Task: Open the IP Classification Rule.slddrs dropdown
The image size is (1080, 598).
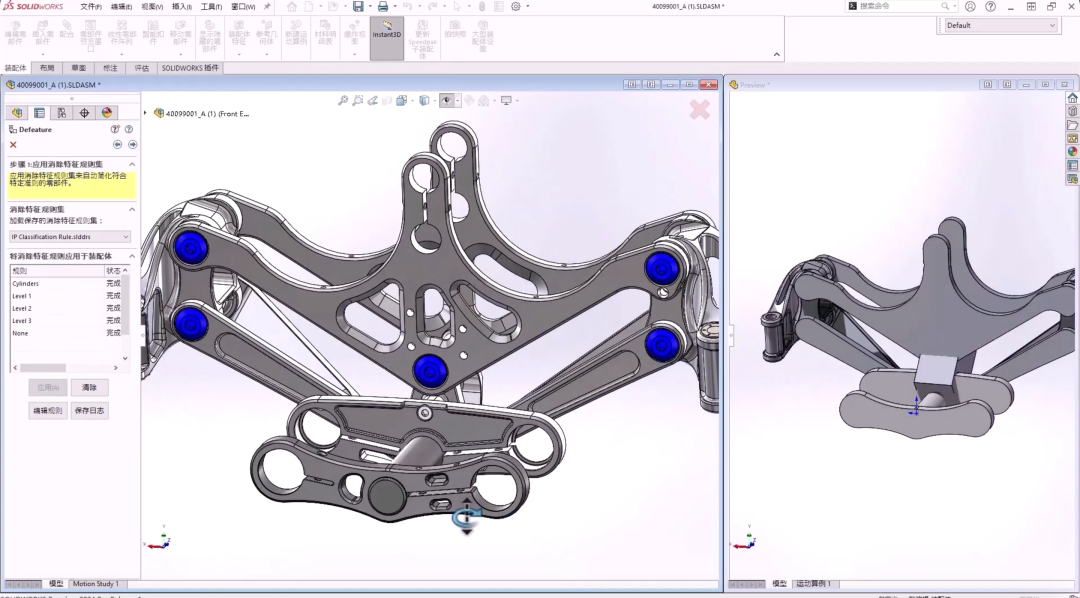Action: (x=69, y=237)
